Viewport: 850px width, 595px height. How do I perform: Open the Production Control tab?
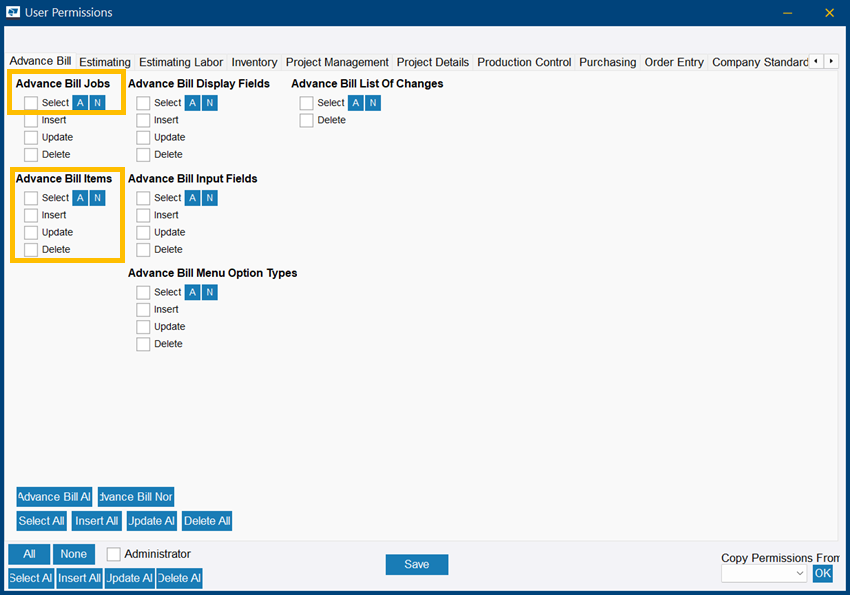tap(524, 62)
